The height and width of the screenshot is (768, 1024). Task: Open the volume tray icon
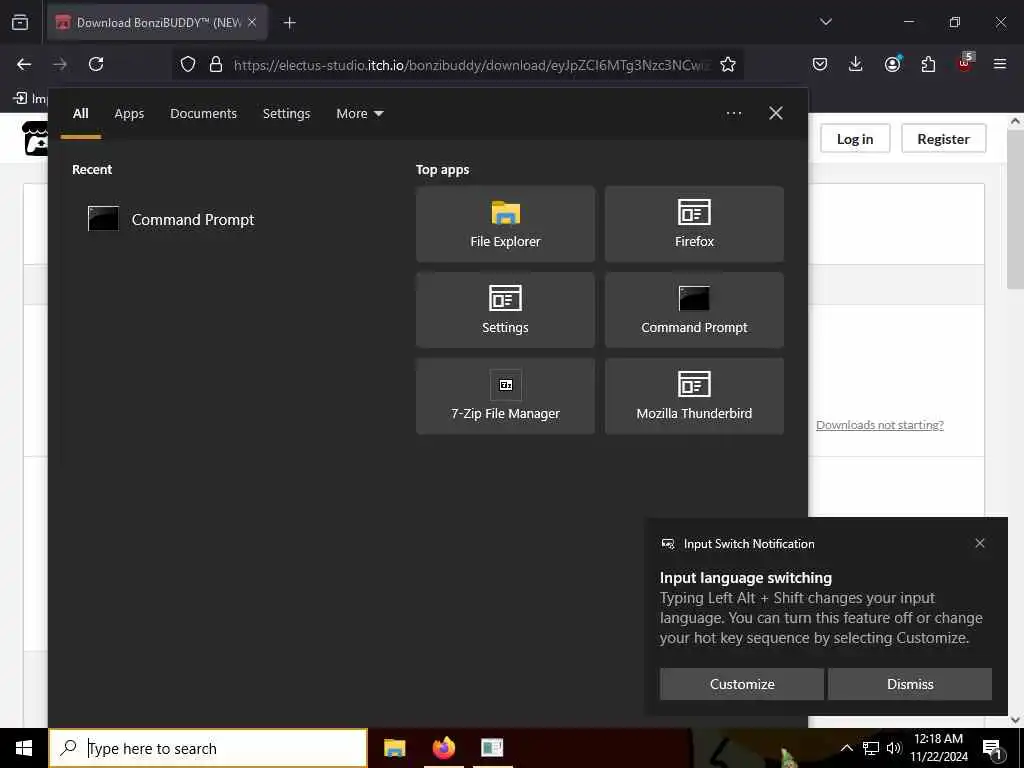click(x=894, y=748)
